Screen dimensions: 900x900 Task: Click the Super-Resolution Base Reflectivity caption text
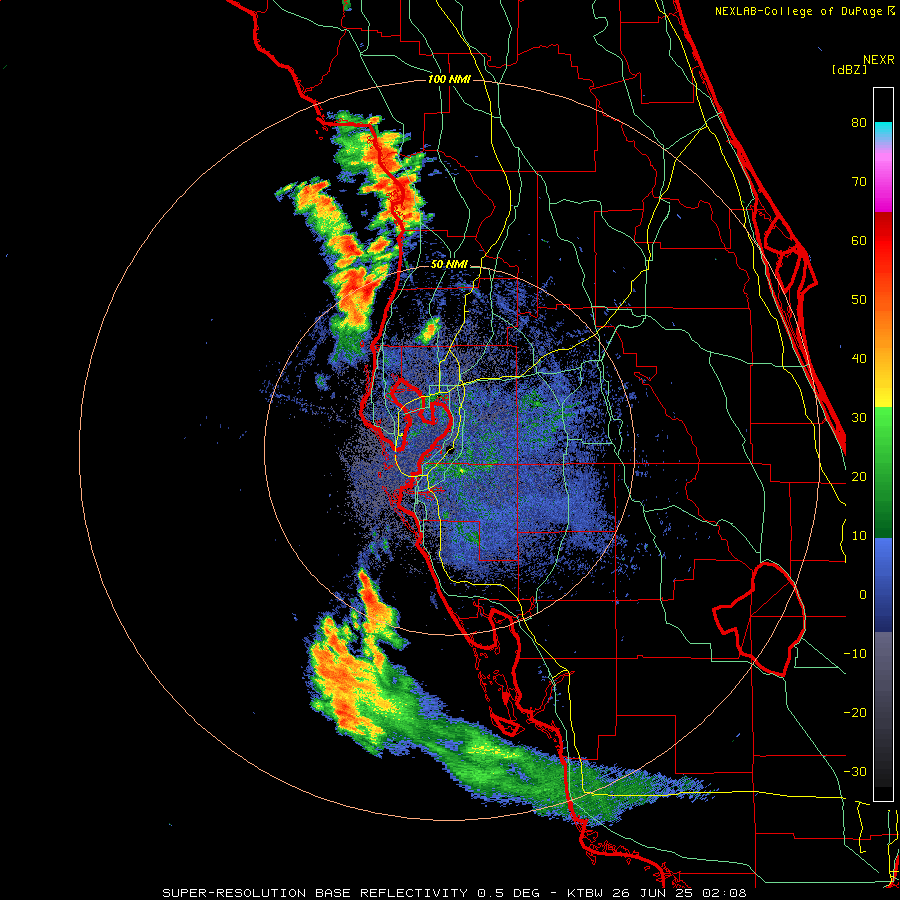coord(454,893)
